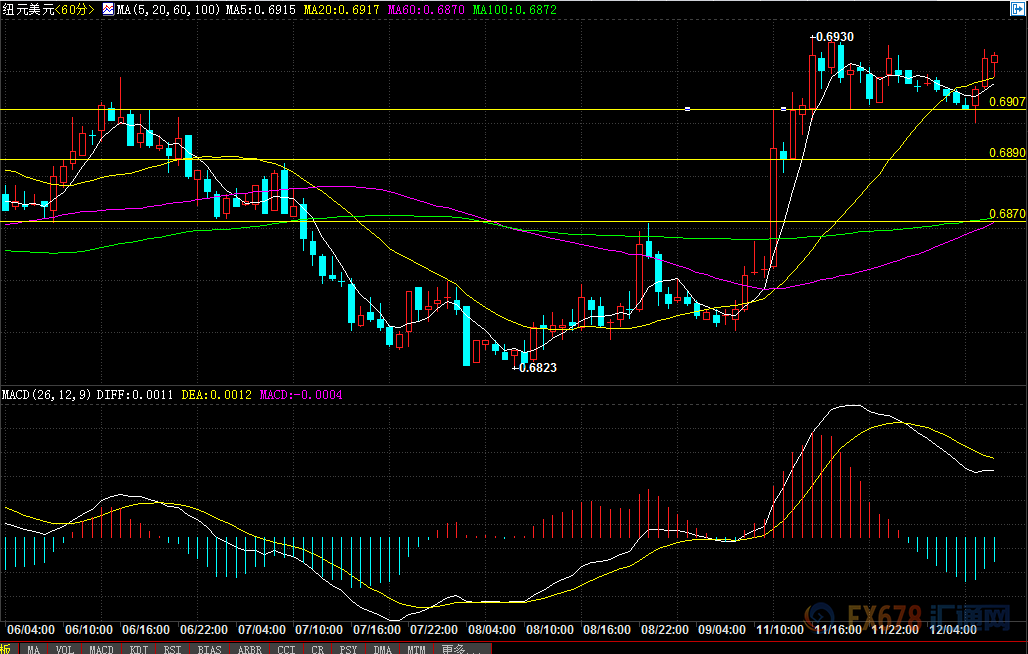Switch to the BIAS indicator tab
Viewport: 1028px width, 654px height.
pos(209,649)
